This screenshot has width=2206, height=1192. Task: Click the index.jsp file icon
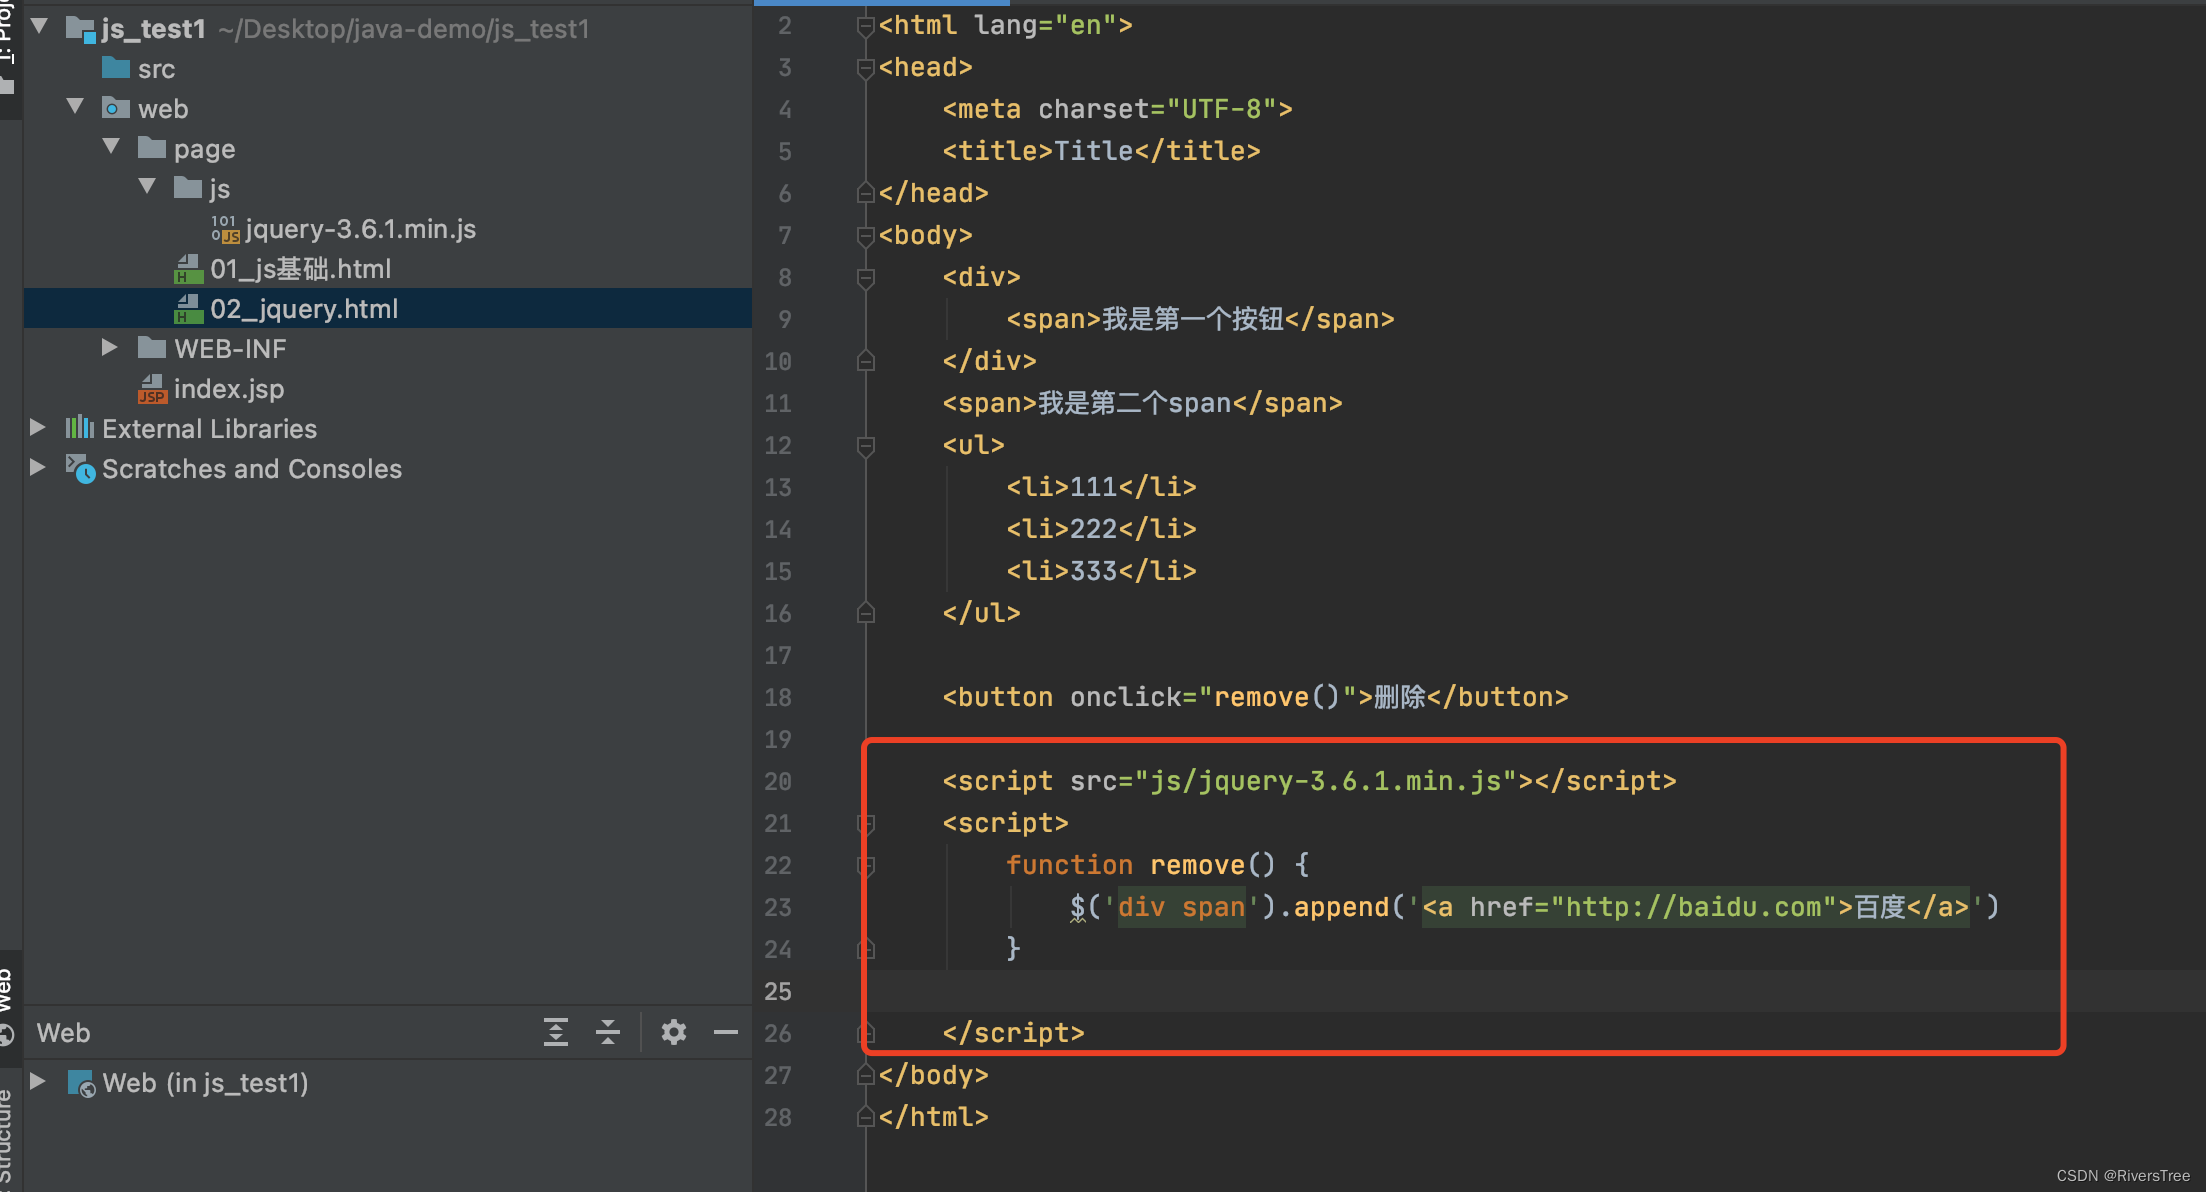point(152,389)
